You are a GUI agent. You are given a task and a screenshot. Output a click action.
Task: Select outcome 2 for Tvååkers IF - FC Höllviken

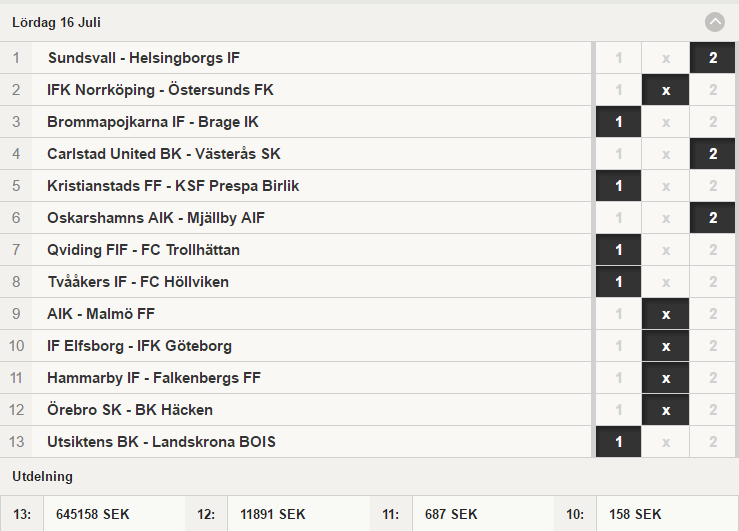point(713,282)
